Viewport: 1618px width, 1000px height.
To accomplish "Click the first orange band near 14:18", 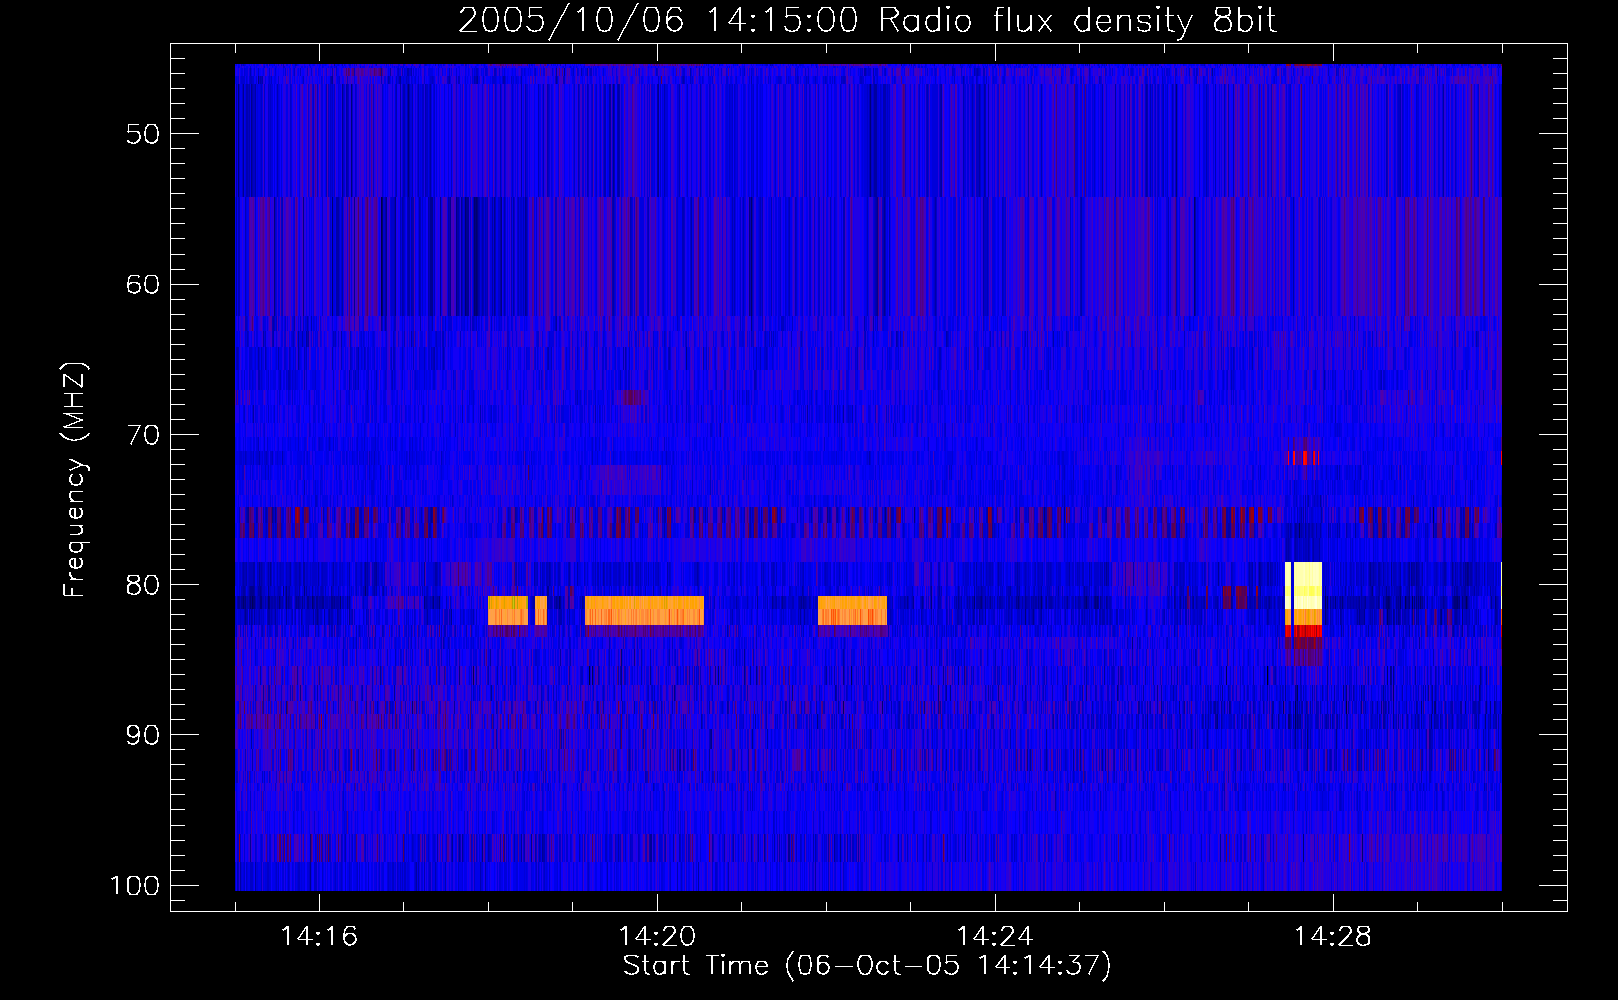I will (x=507, y=611).
